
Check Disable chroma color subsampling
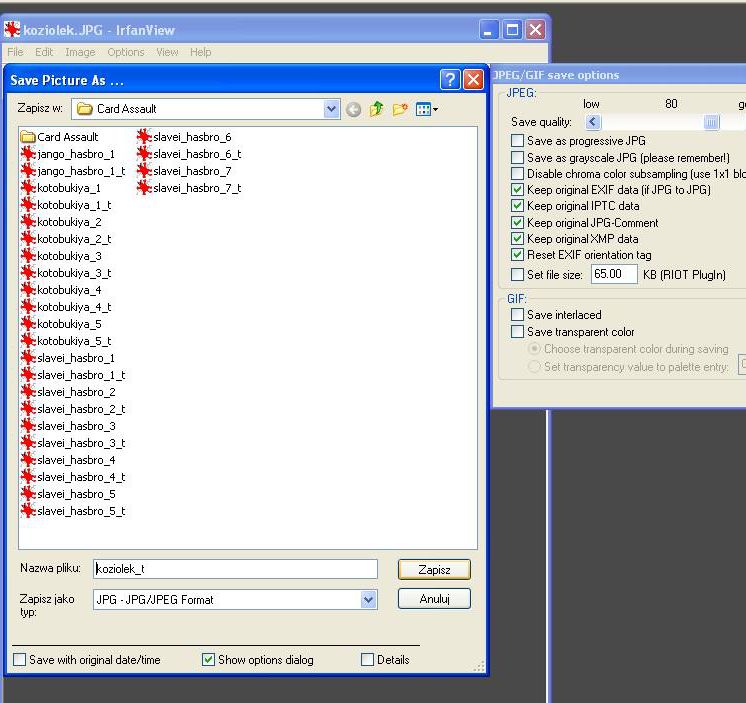(517, 174)
